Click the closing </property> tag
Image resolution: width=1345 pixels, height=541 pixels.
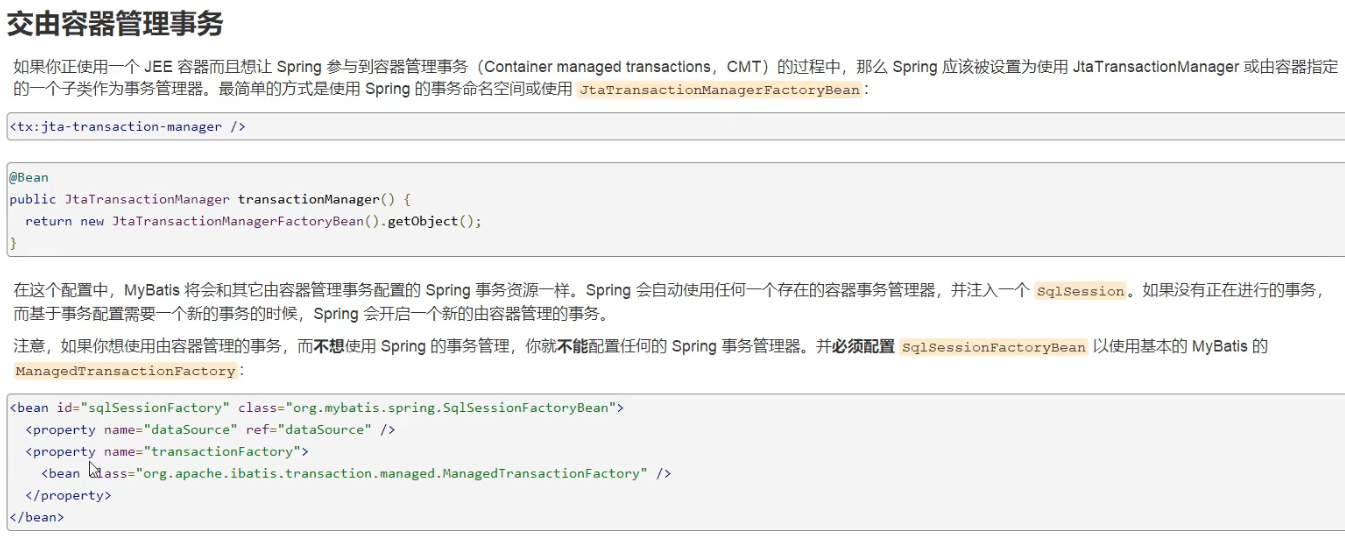68,495
